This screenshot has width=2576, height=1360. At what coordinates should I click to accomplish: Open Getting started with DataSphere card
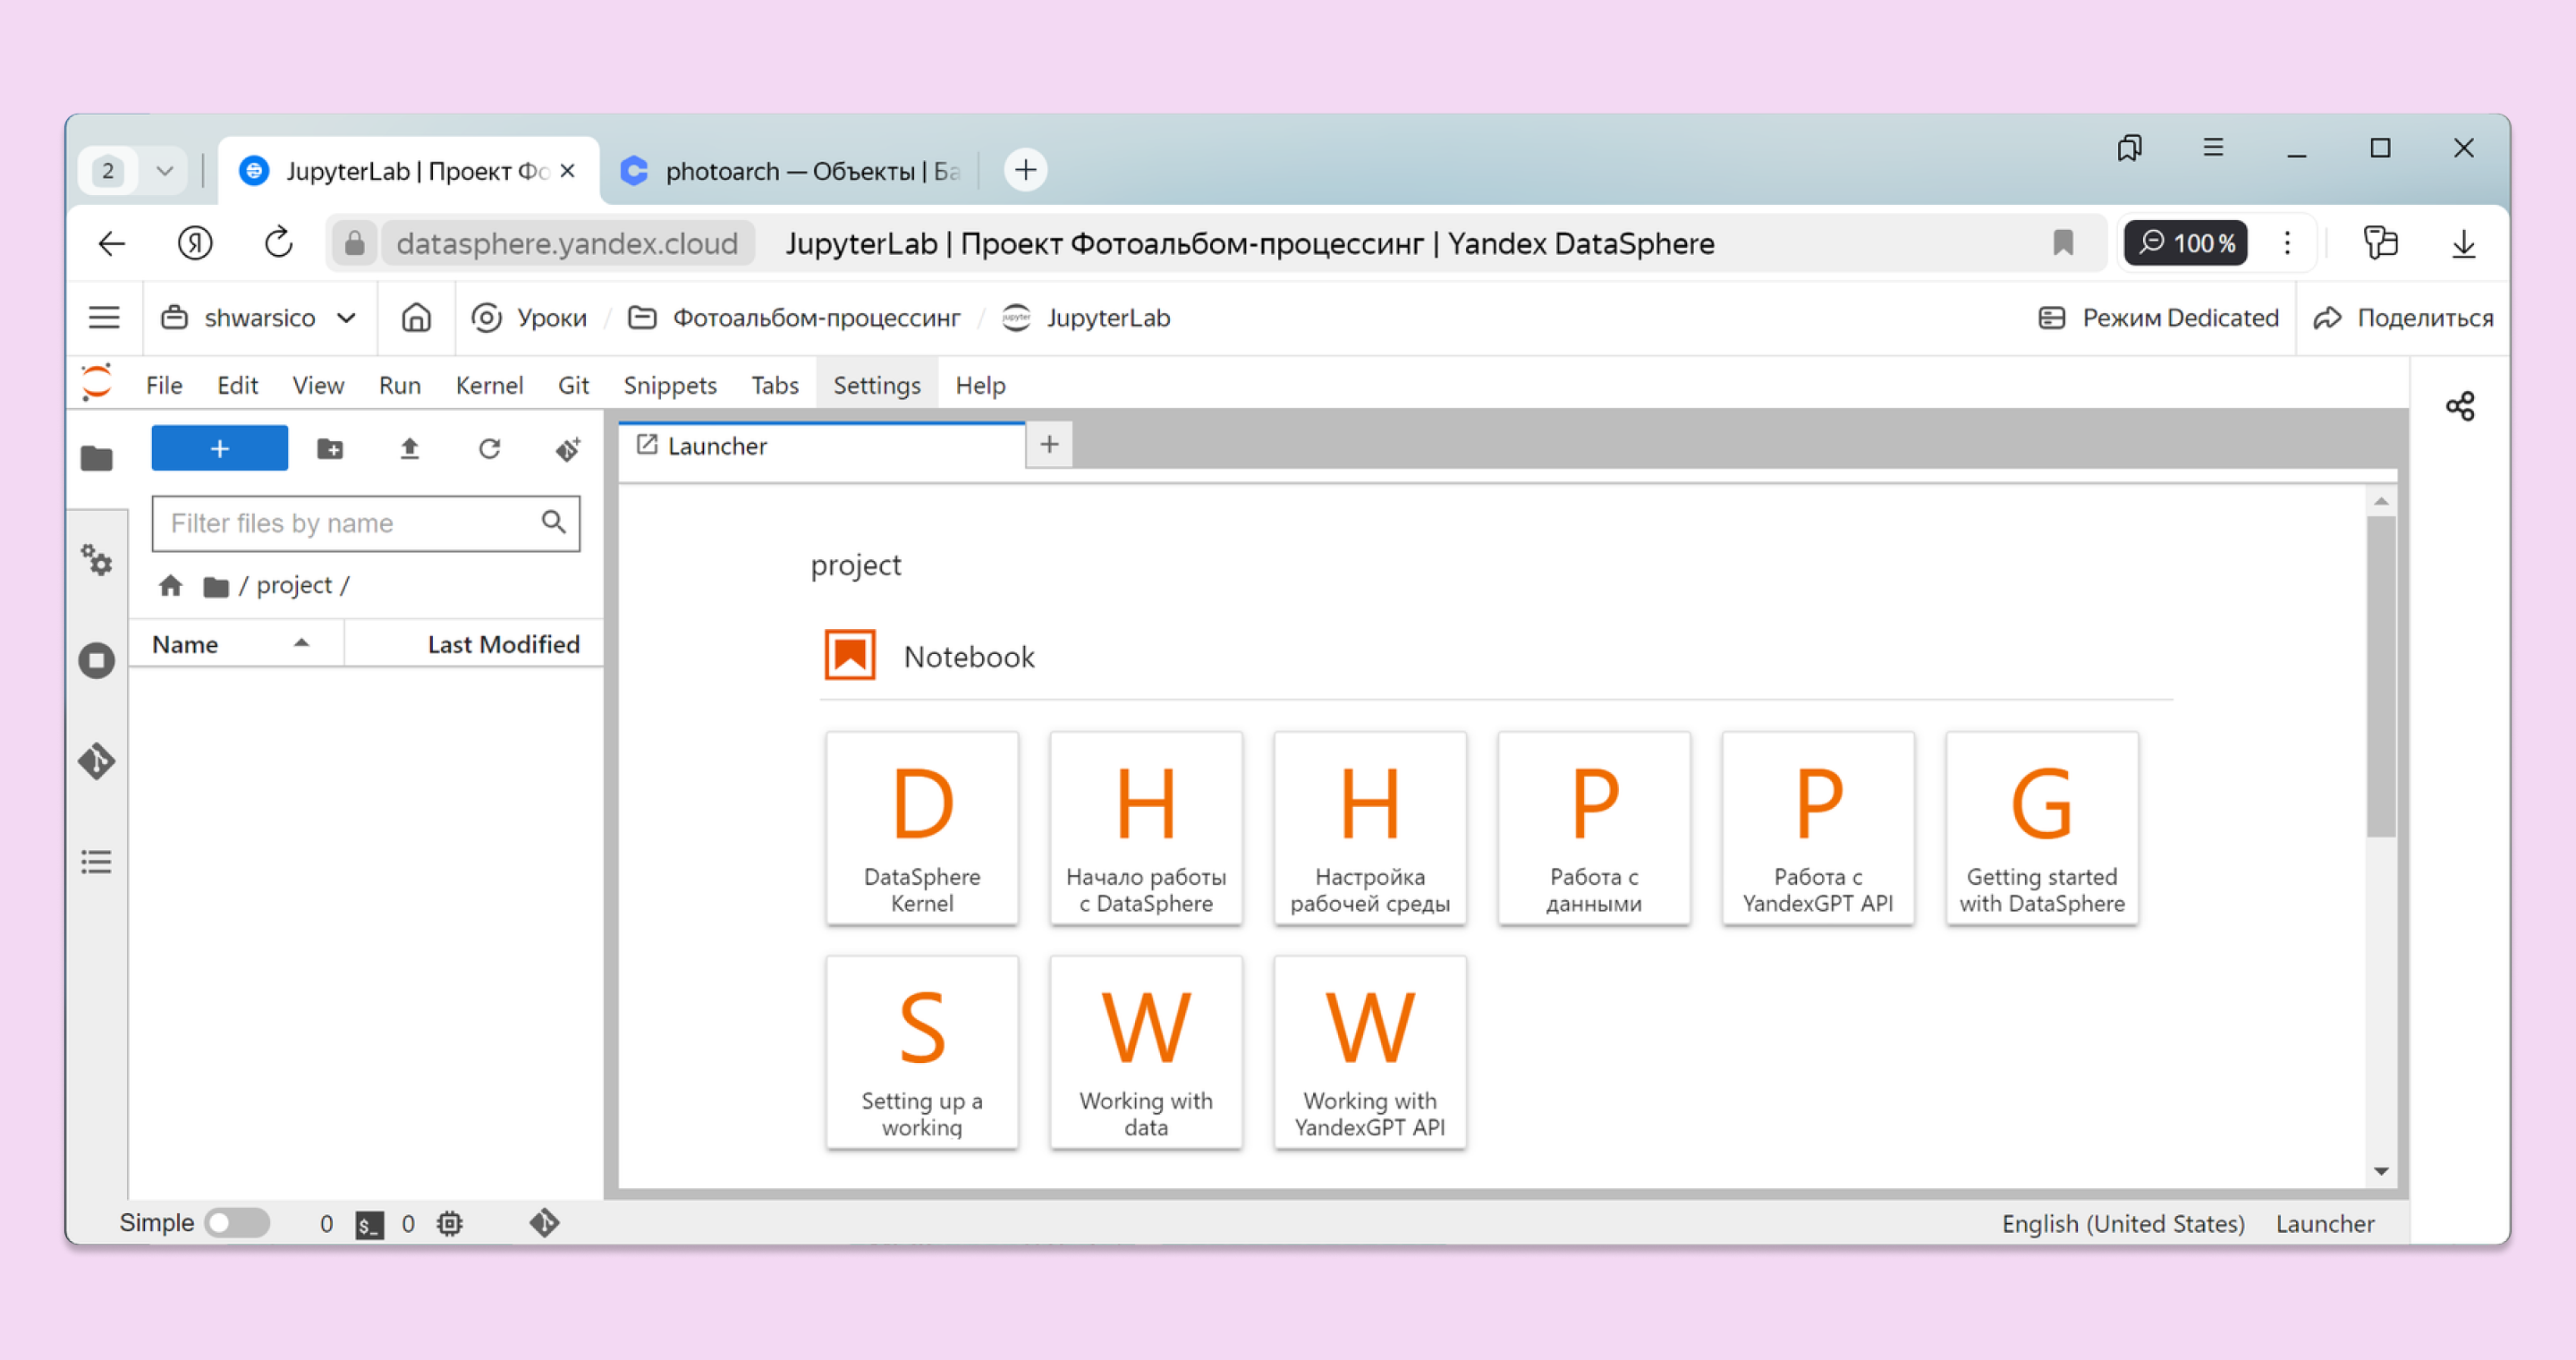pyautogui.click(x=2042, y=828)
